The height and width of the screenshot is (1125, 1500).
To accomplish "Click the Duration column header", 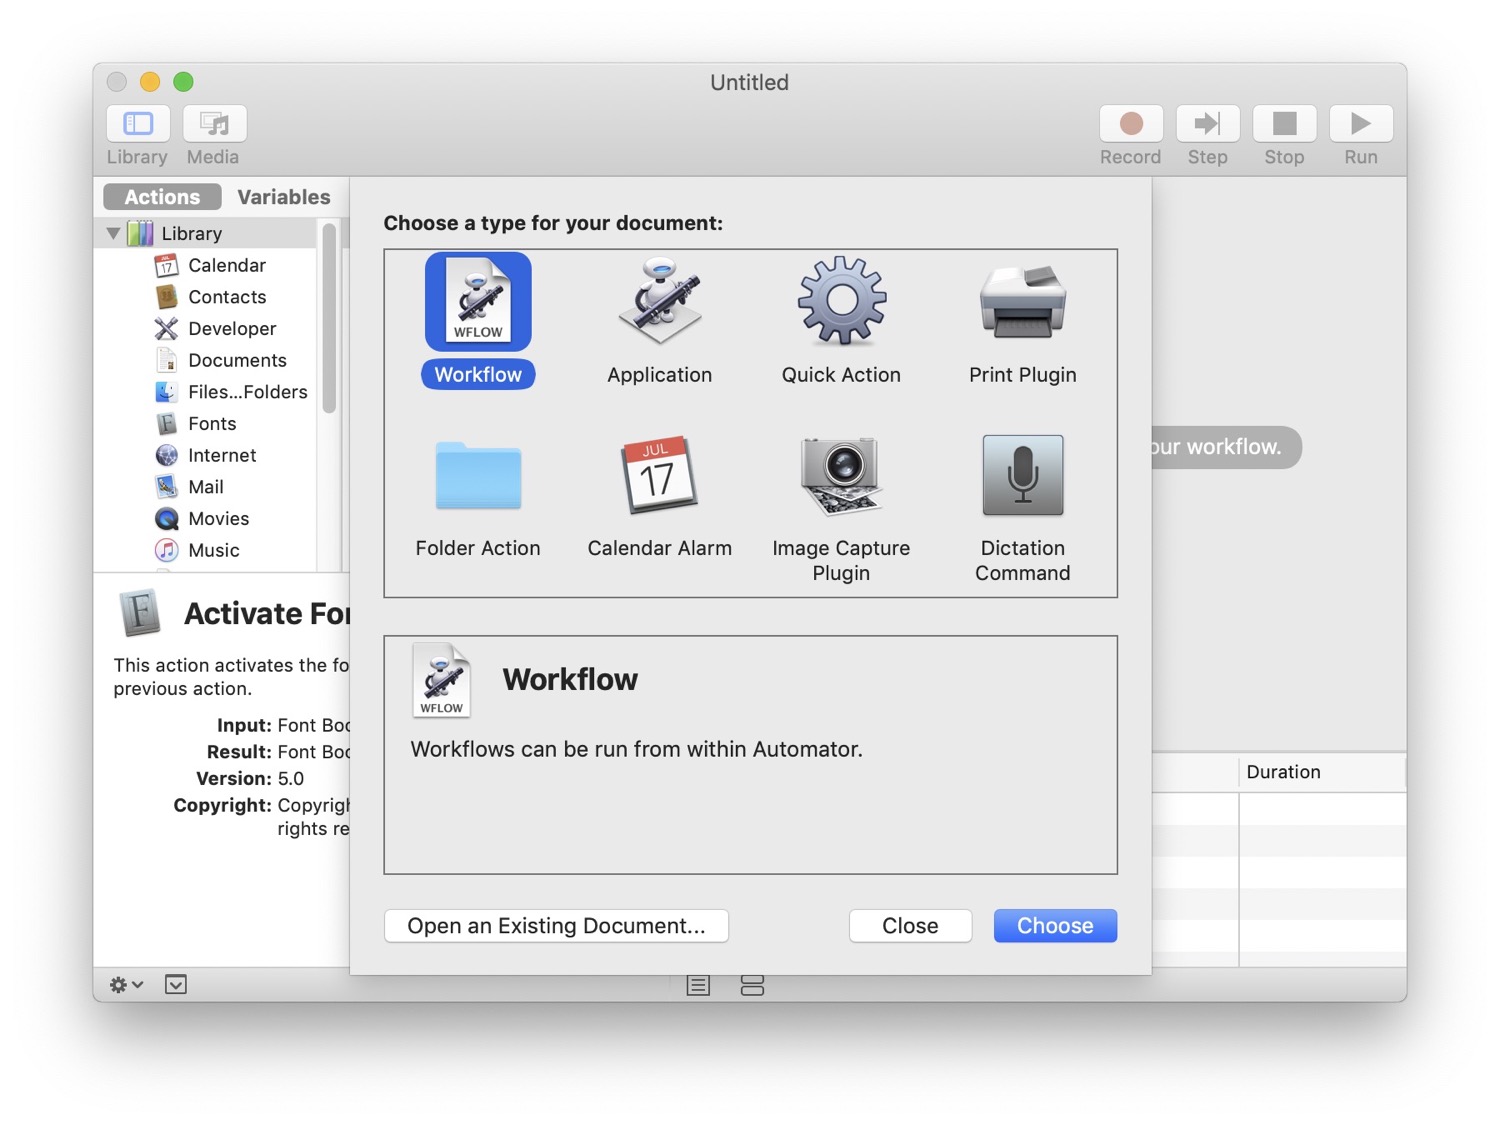I will coord(1322,772).
